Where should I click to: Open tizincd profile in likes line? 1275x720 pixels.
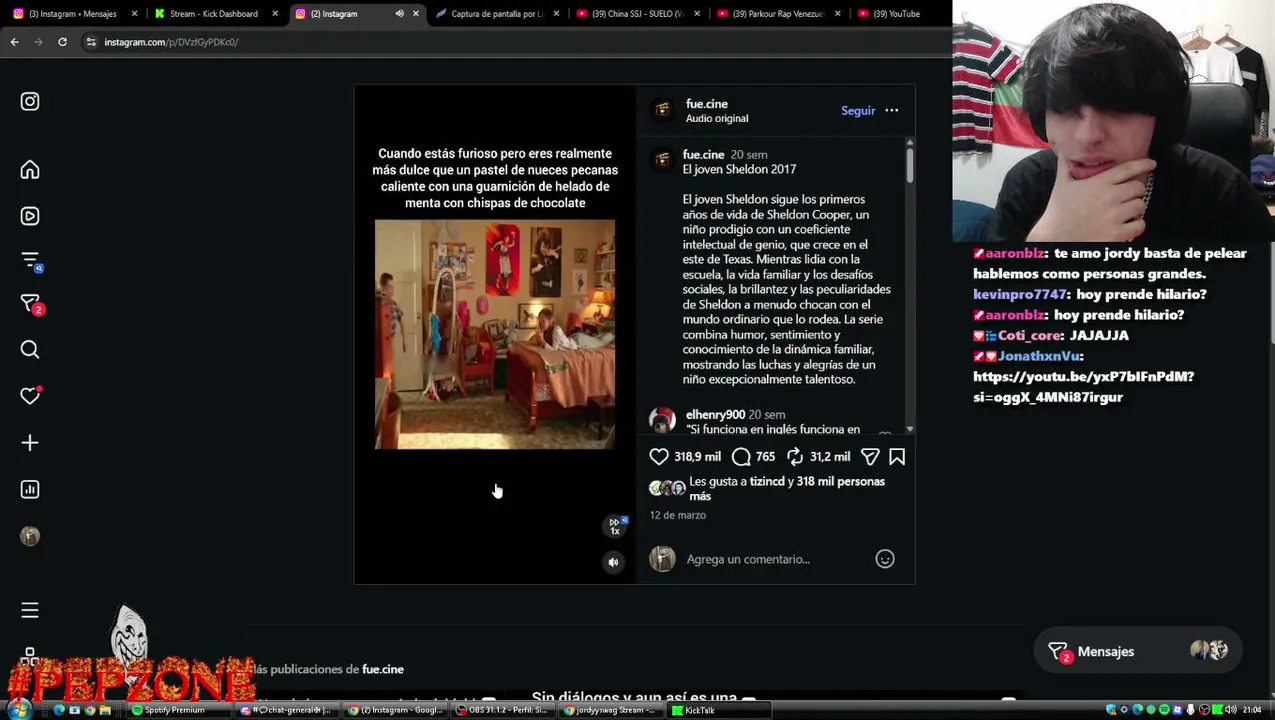(767, 482)
